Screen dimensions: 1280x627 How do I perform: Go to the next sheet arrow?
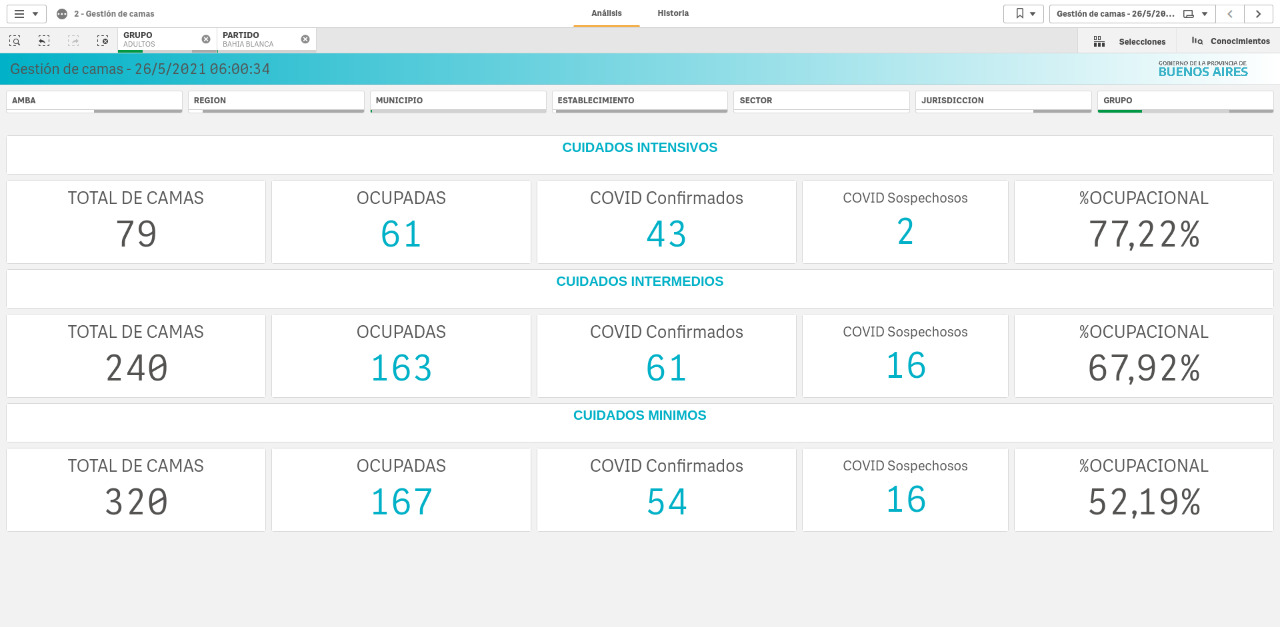(1258, 14)
